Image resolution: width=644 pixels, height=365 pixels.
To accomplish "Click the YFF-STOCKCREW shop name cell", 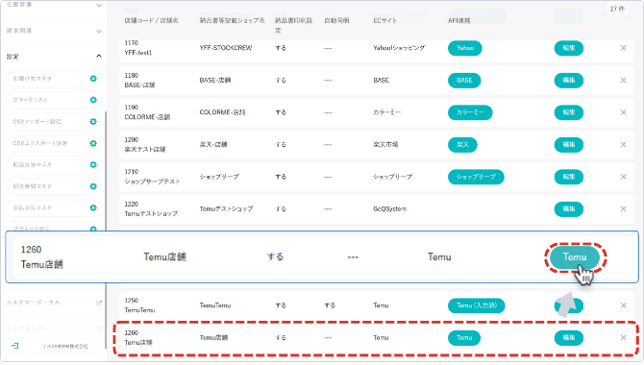I will 225,48.
